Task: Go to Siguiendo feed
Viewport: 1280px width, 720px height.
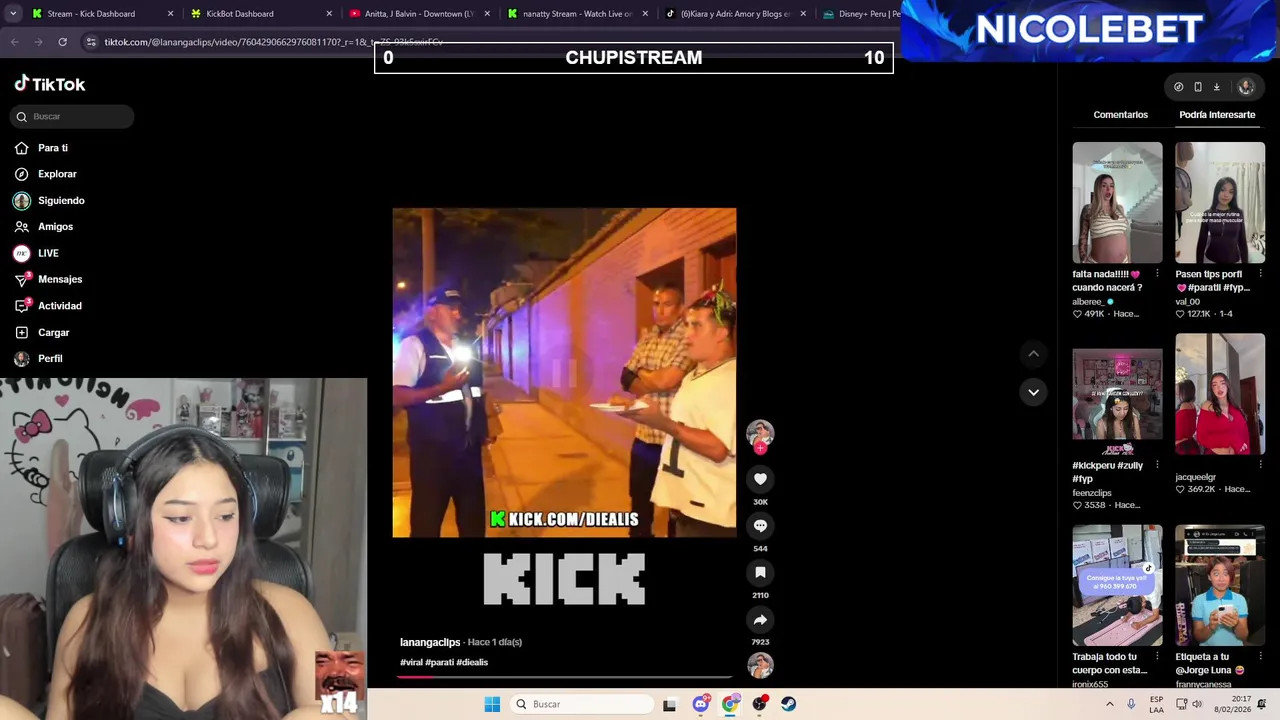Action: click(x=50, y=200)
